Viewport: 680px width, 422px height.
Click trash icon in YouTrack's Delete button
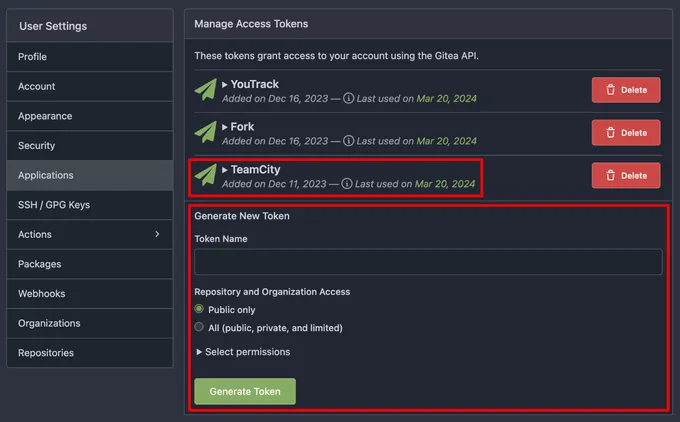pyautogui.click(x=610, y=90)
